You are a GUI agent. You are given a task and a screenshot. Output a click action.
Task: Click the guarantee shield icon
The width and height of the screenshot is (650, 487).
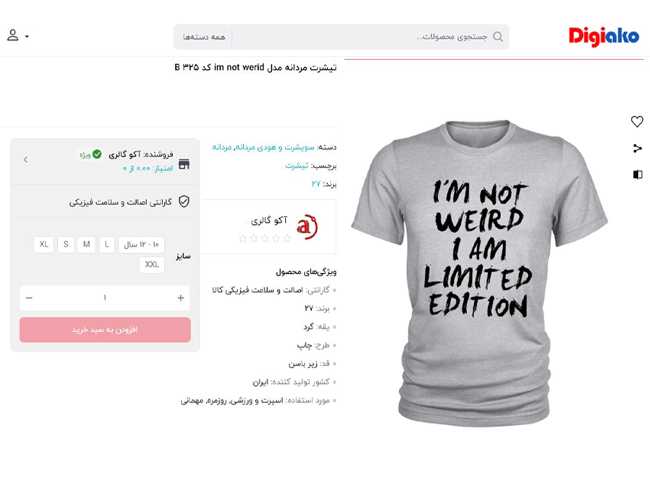184,202
